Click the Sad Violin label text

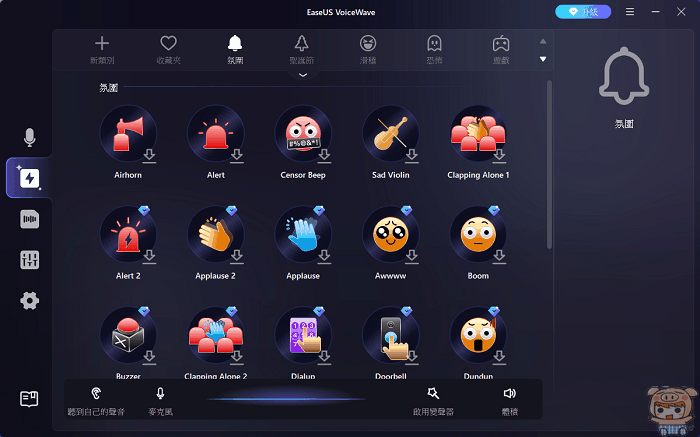[x=391, y=175]
